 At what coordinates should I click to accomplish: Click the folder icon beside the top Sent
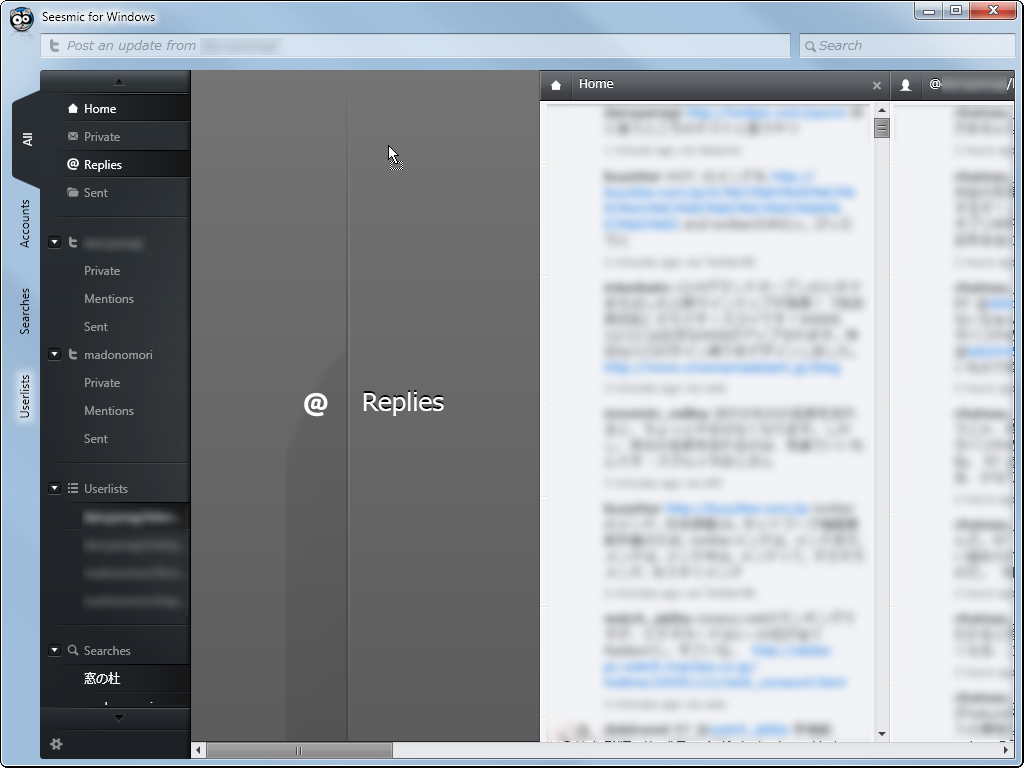pyautogui.click(x=72, y=193)
